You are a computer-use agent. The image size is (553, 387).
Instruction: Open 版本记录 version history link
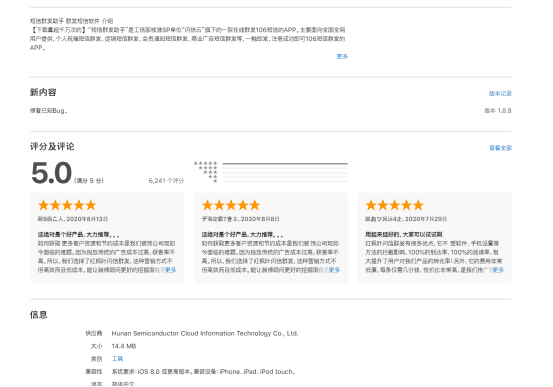pyautogui.click(x=500, y=93)
